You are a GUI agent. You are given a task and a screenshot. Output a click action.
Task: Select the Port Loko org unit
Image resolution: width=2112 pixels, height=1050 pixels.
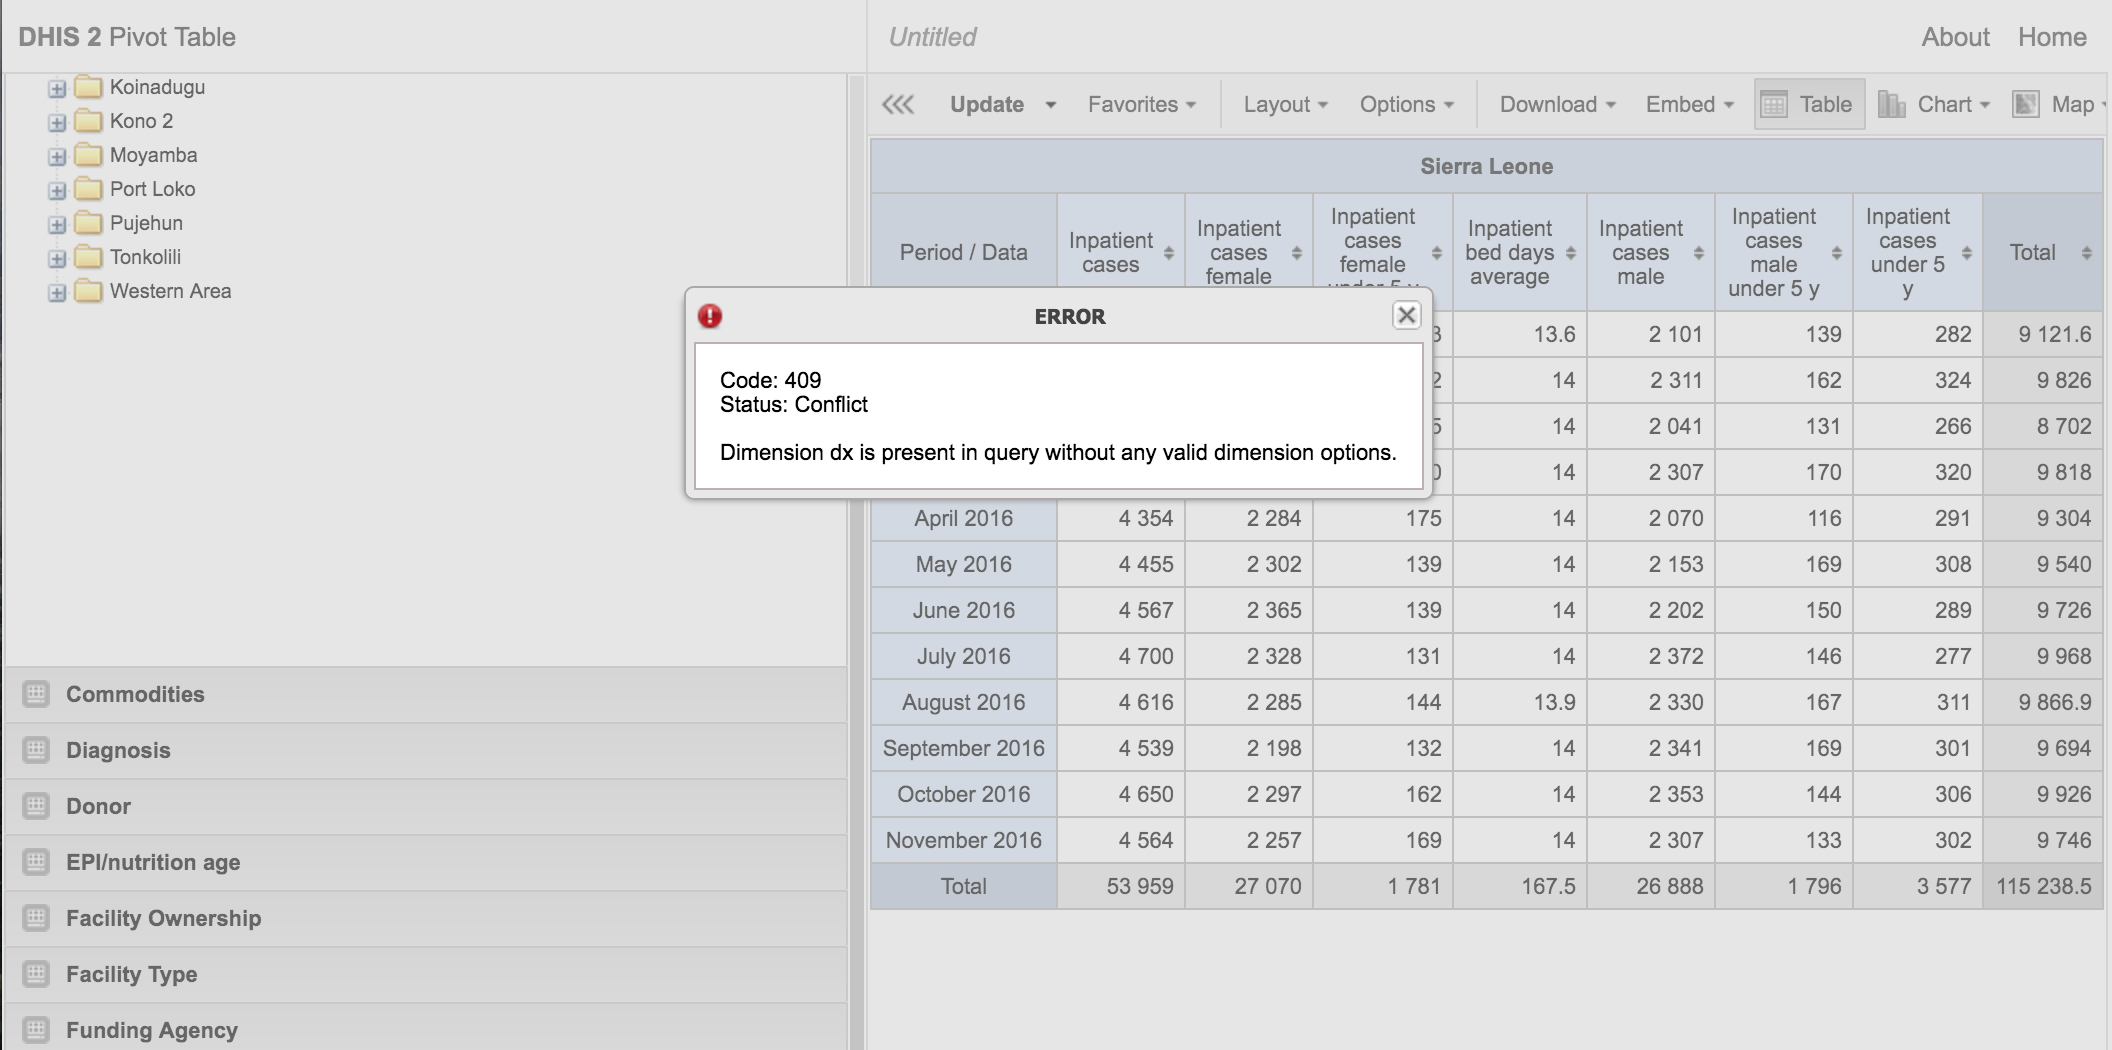(152, 189)
